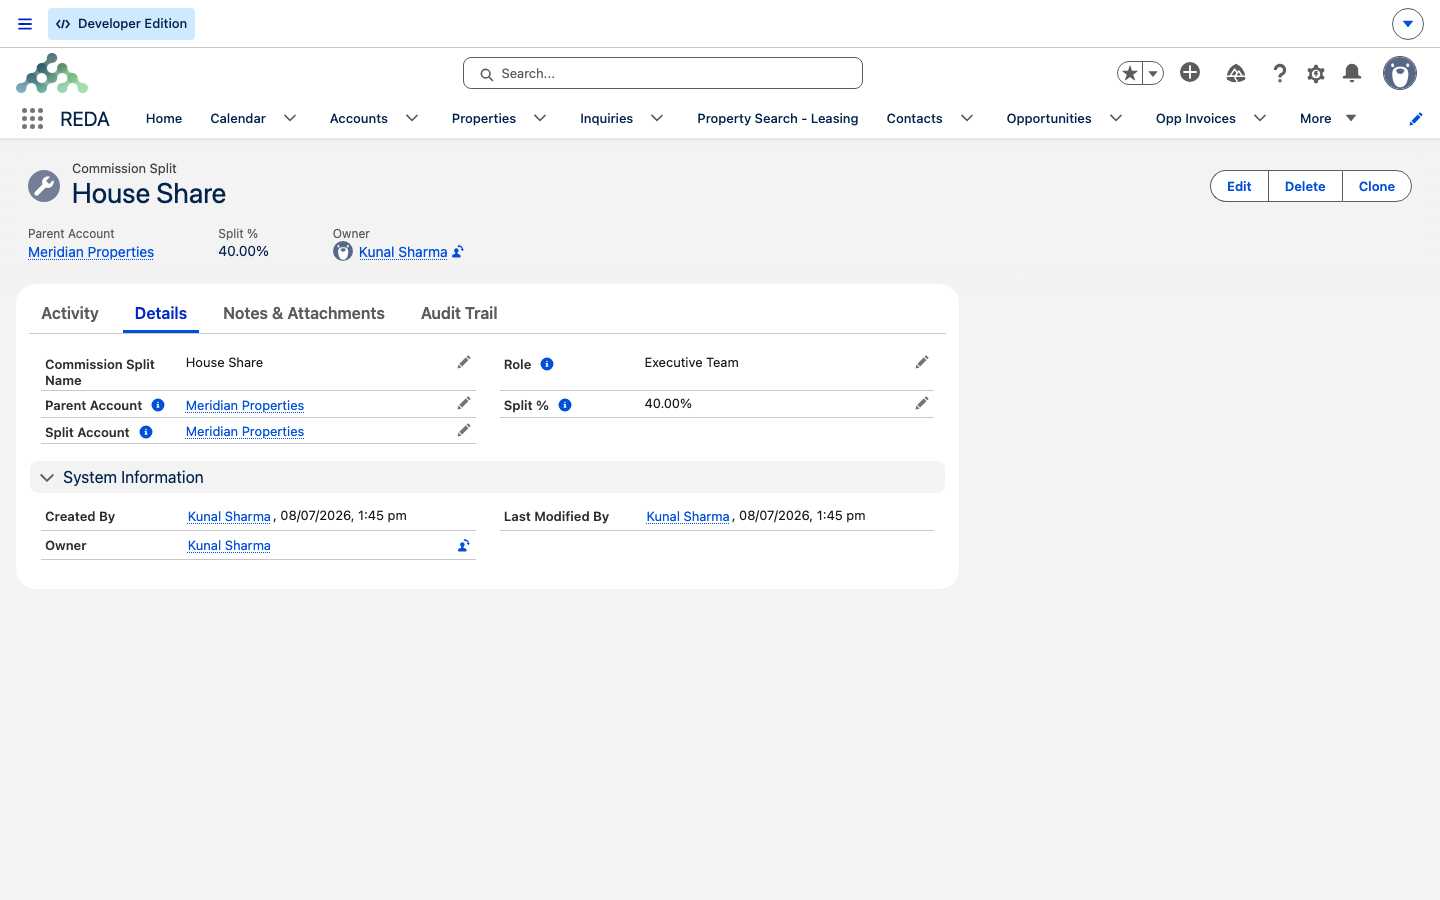This screenshot has height=900, width=1440.
Task: Open the Audit Trail tab
Action: pos(459,313)
